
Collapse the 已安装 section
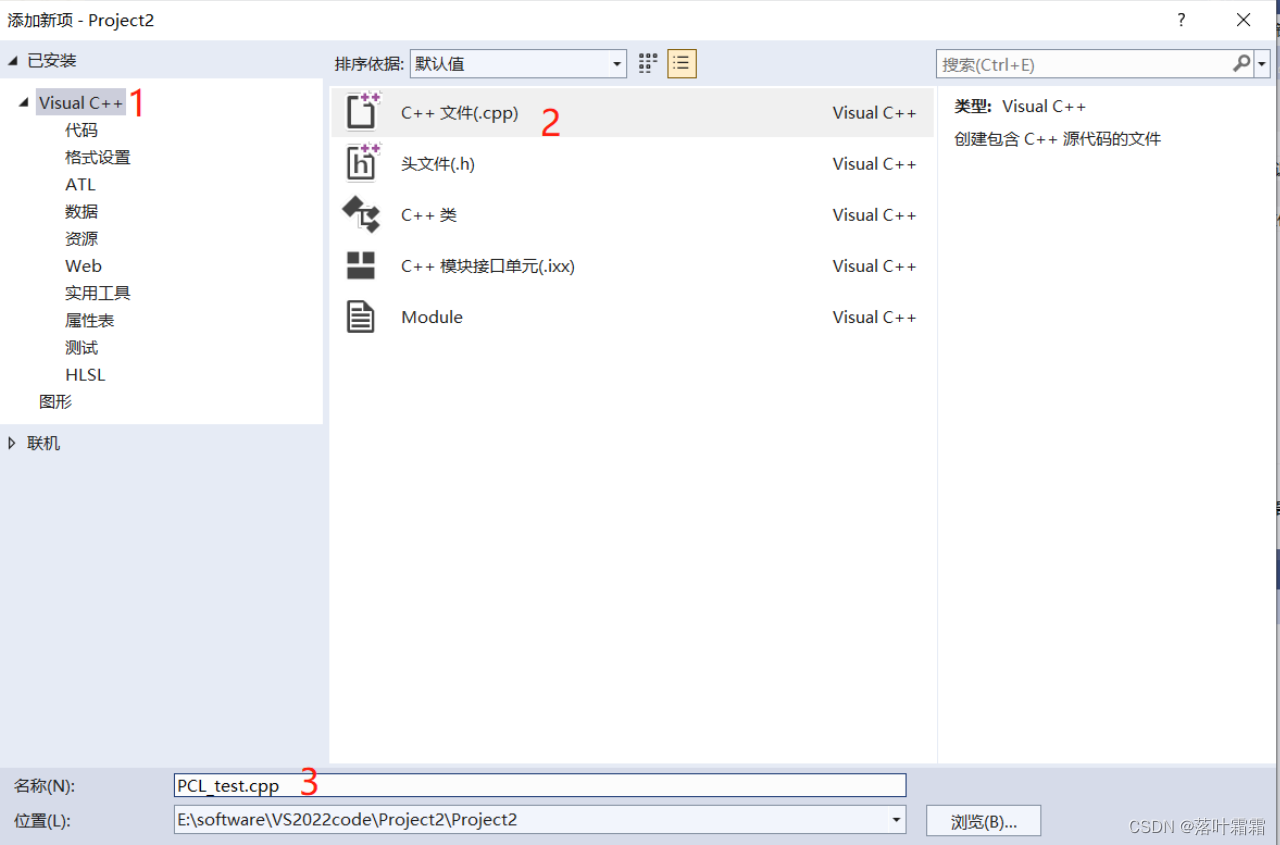13,61
